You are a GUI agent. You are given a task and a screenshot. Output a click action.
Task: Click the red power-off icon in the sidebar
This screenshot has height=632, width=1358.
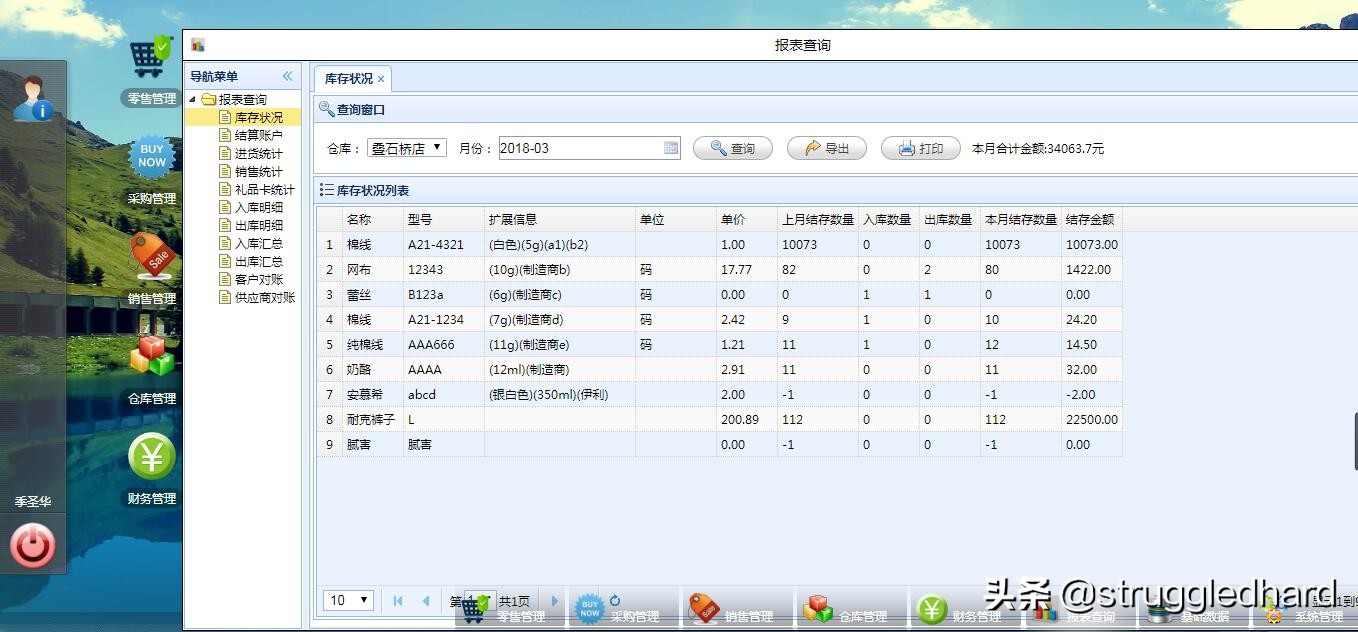click(x=33, y=545)
